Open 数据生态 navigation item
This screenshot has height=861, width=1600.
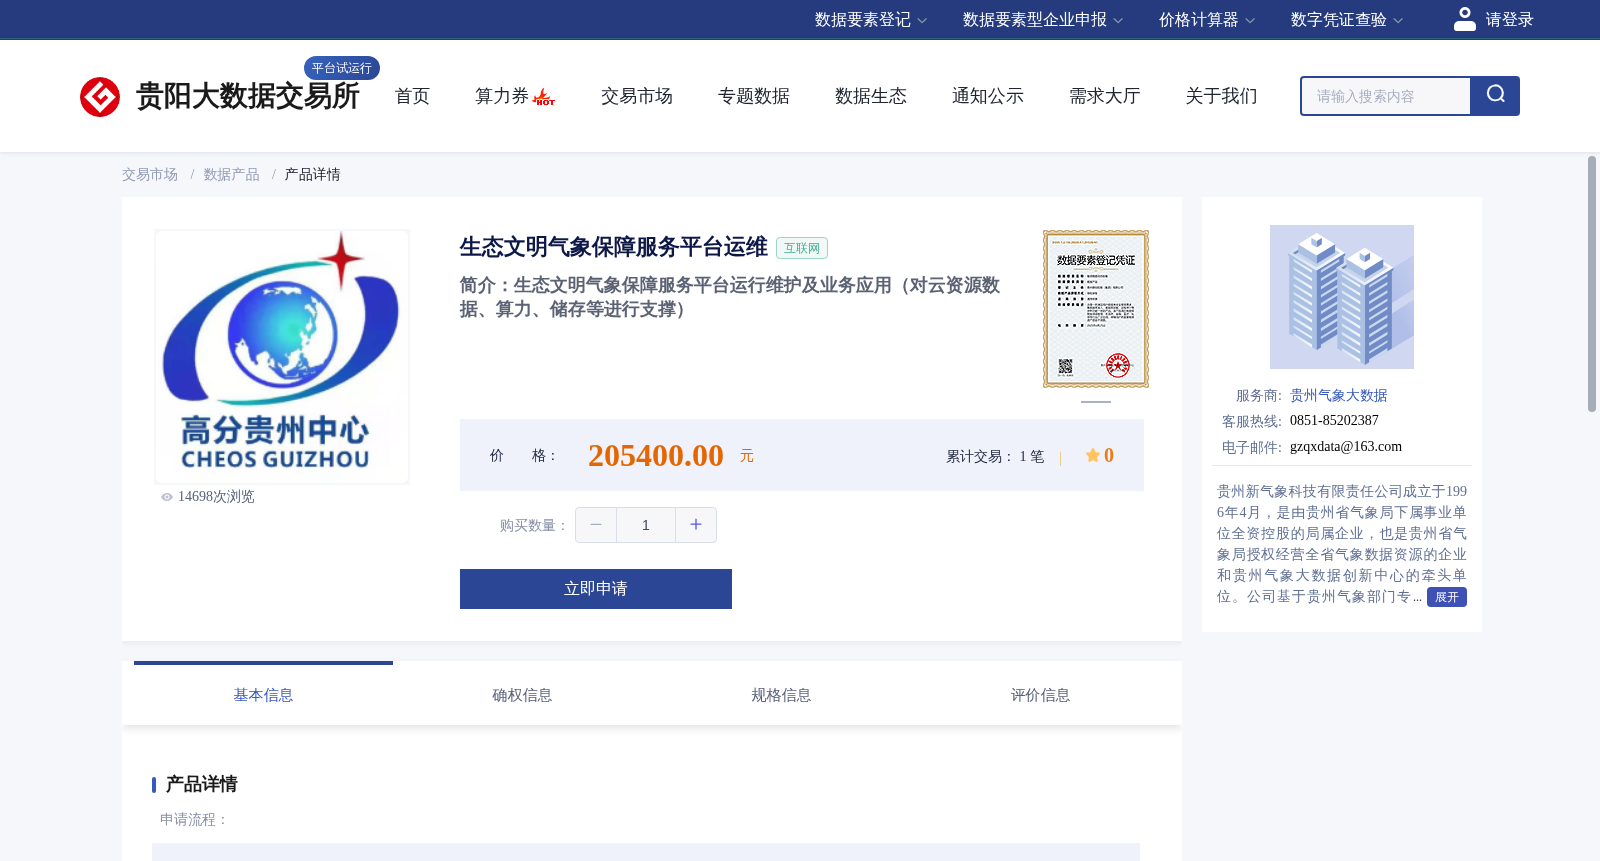pos(871,96)
